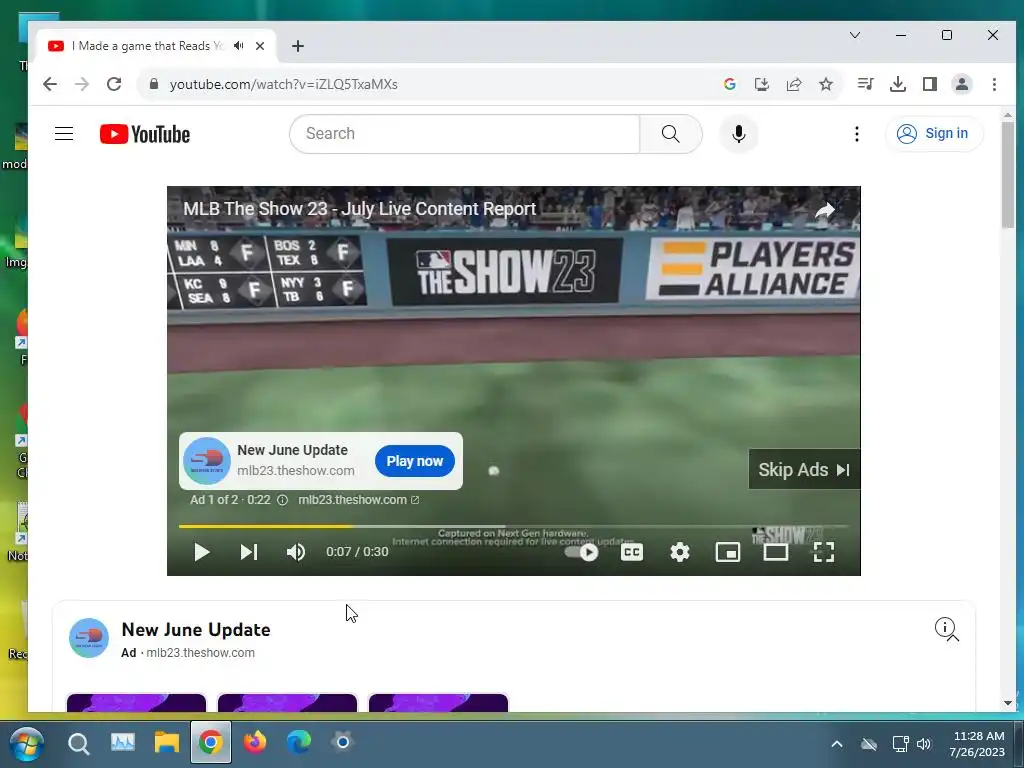Mute the tab audio speaker icon
This screenshot has height=768, width=1024.
239,46
